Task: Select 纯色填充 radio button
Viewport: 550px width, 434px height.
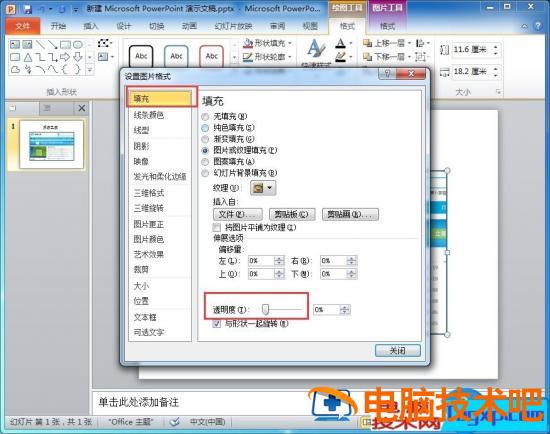Action: [x=205, y=128]
